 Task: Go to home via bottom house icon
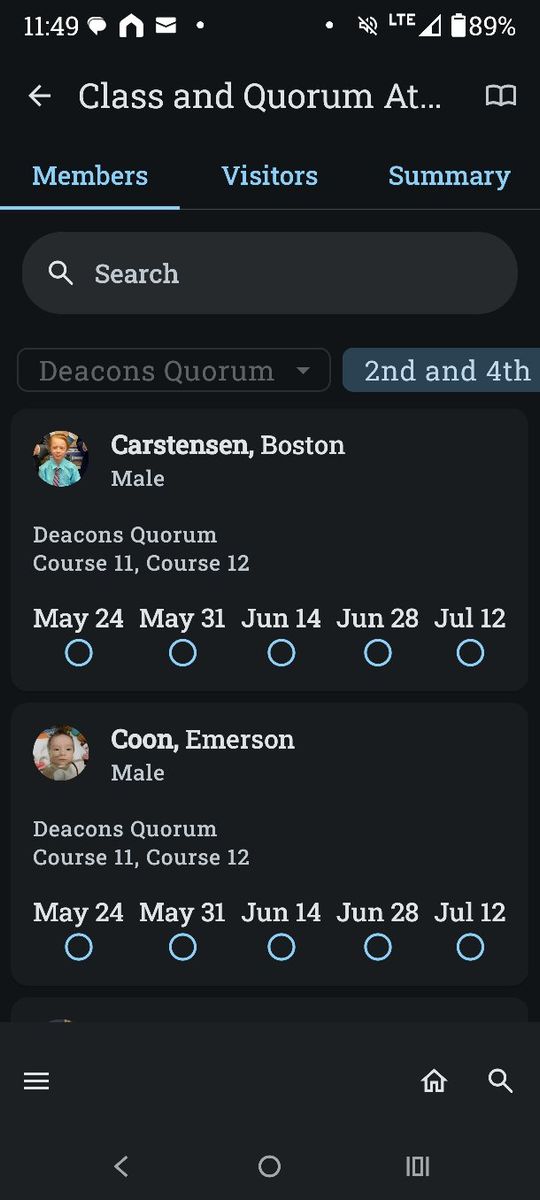pos(434,1081)
